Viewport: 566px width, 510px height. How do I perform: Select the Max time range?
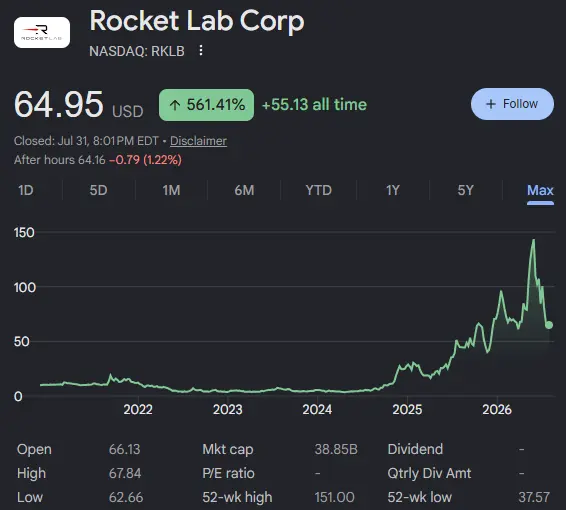tap(540, 190)
